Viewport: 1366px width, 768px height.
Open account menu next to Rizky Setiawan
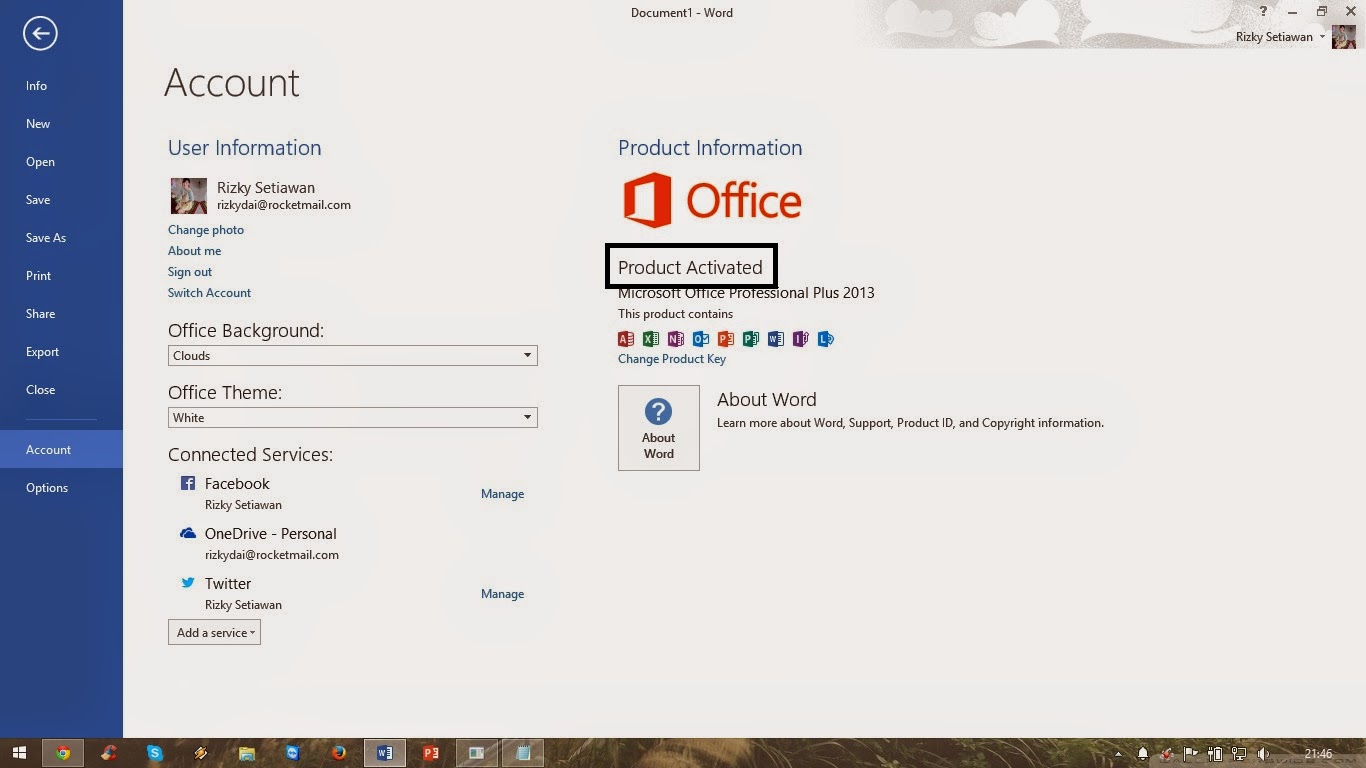(1322, 37)
